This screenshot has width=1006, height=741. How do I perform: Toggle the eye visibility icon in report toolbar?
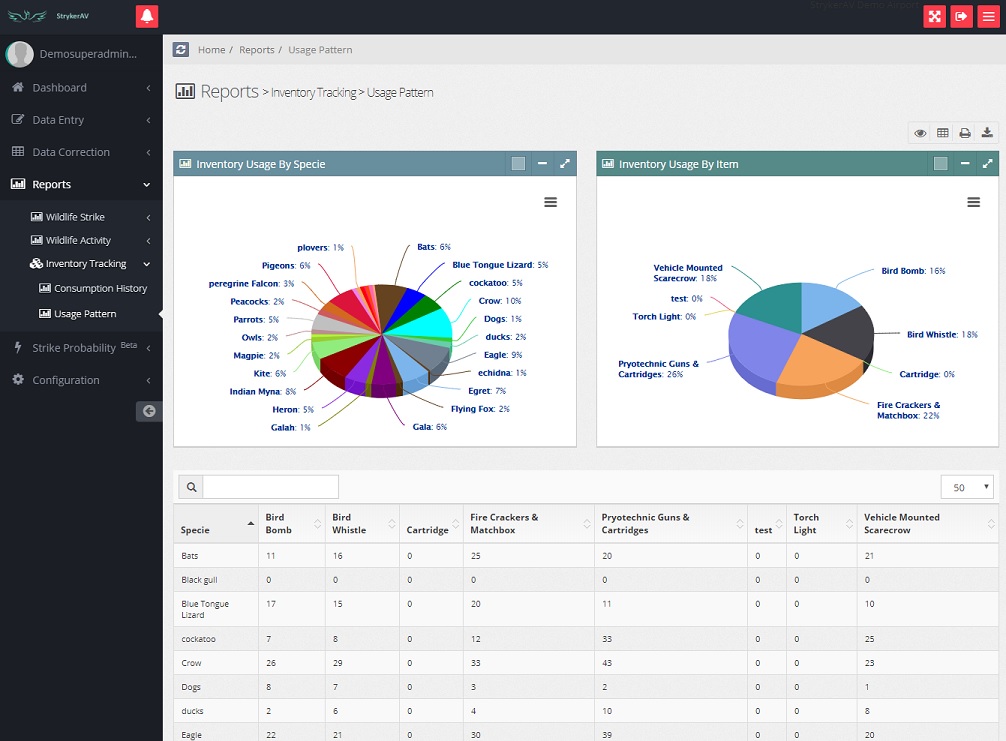[x=920, y=133]
